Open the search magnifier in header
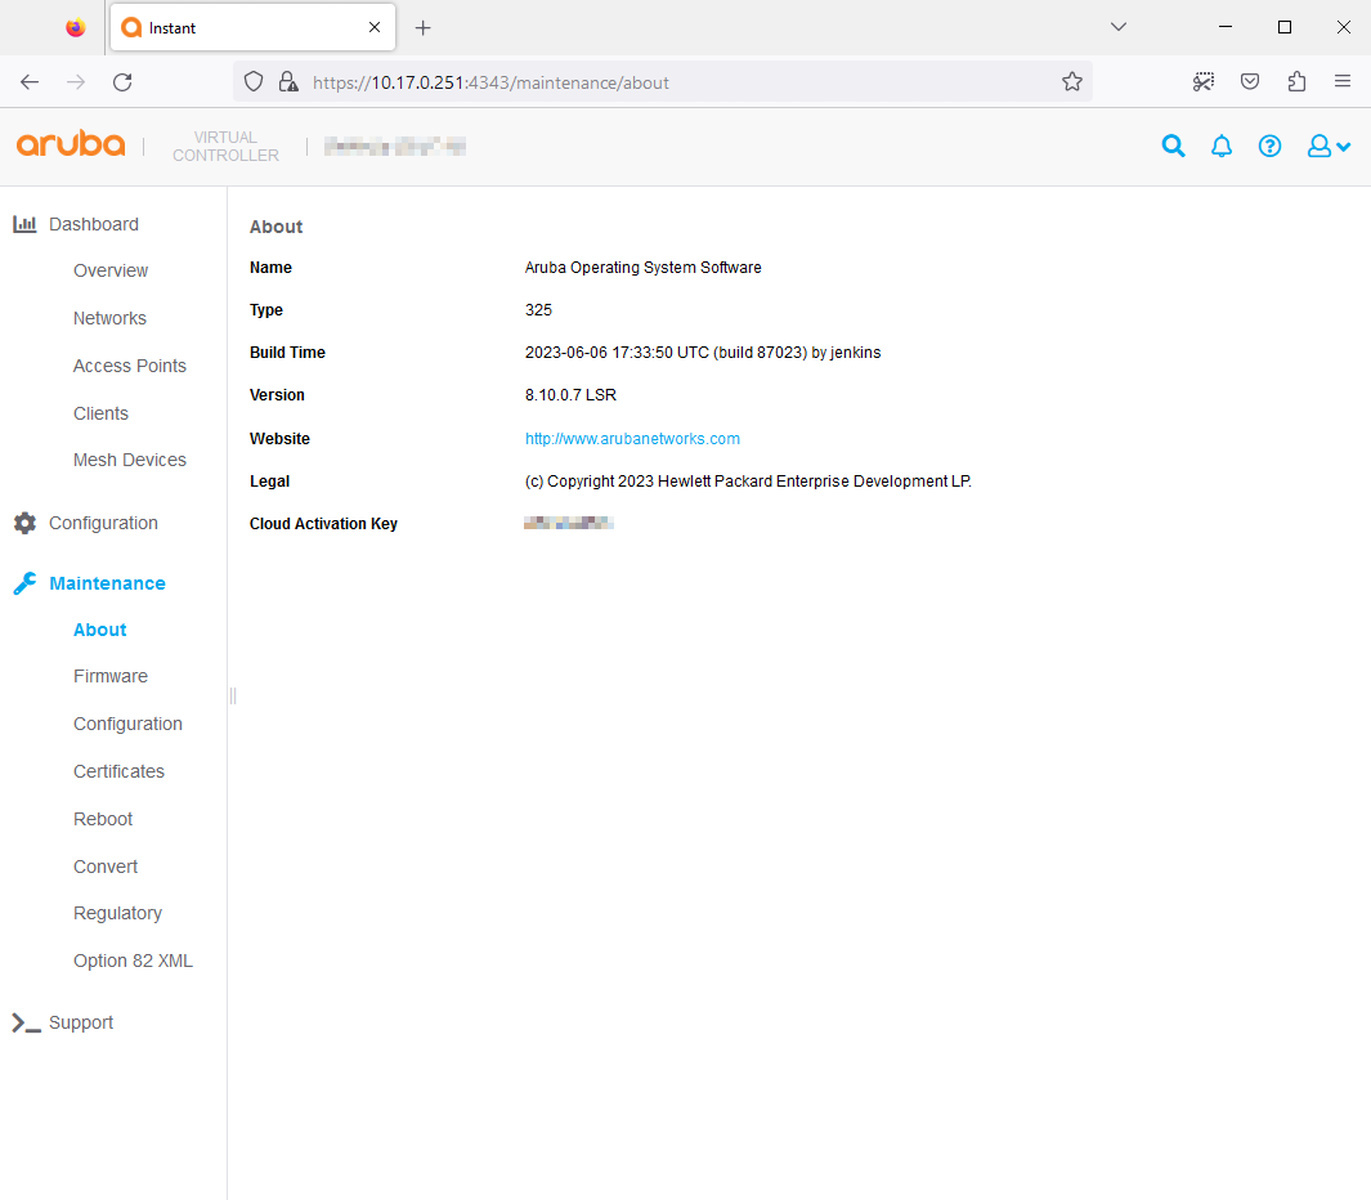The image size is (1371, 1200). pos(1173,147)
